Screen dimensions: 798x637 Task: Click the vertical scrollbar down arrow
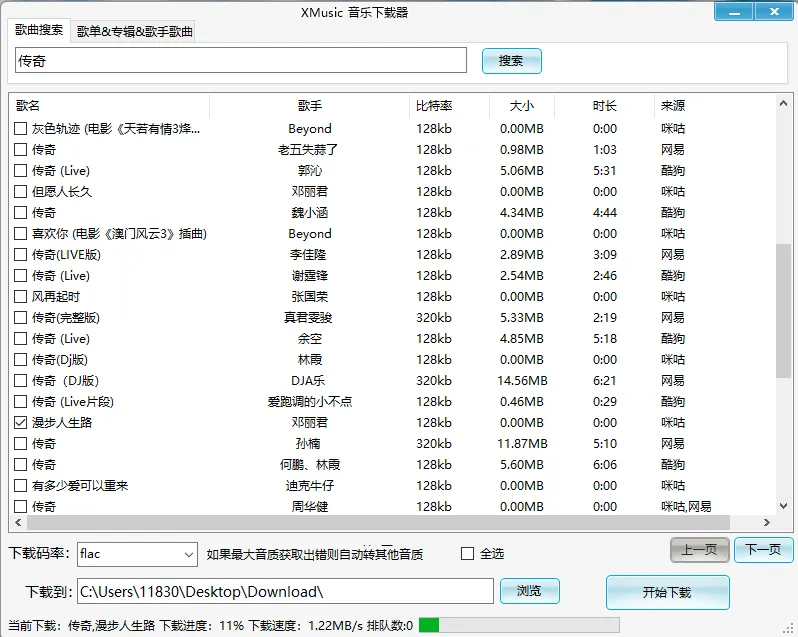(783, 506)
